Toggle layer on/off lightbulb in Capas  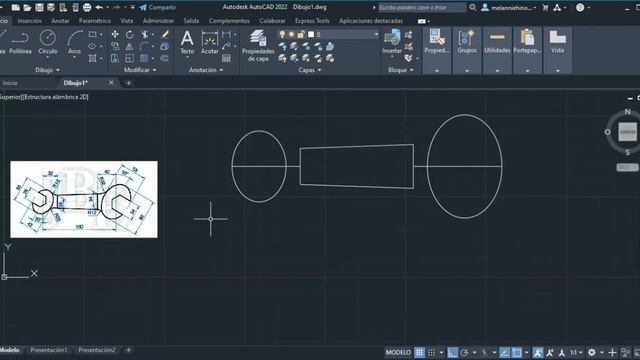tap(282, 35)
